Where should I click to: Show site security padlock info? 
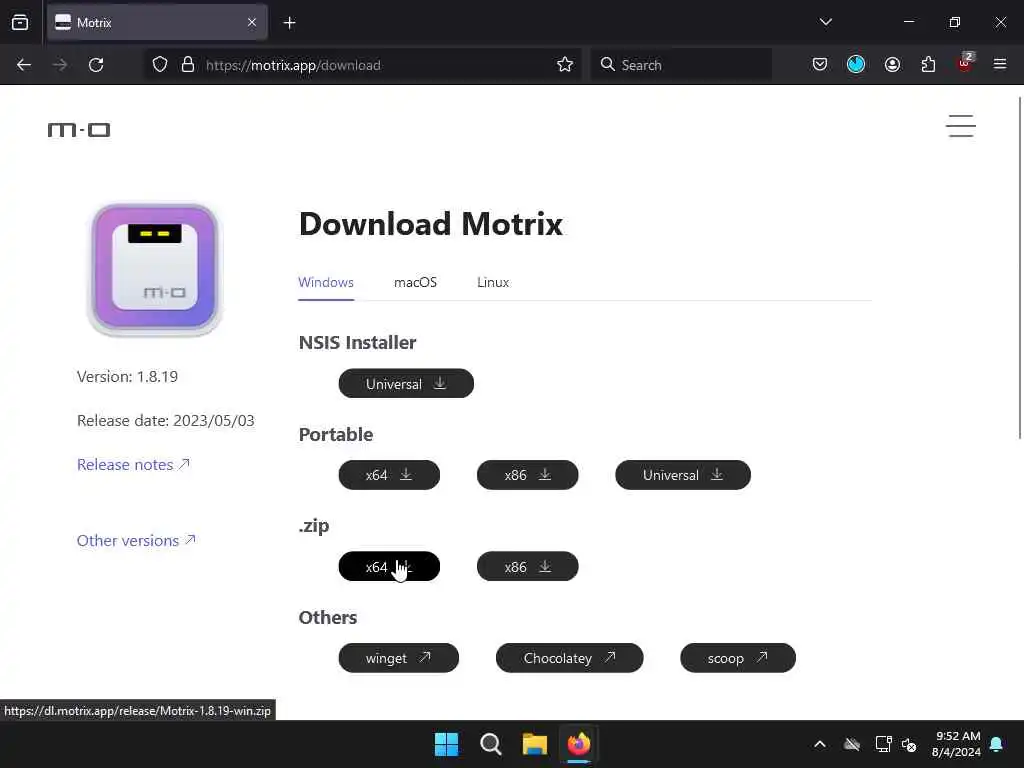tap(188, 65)
